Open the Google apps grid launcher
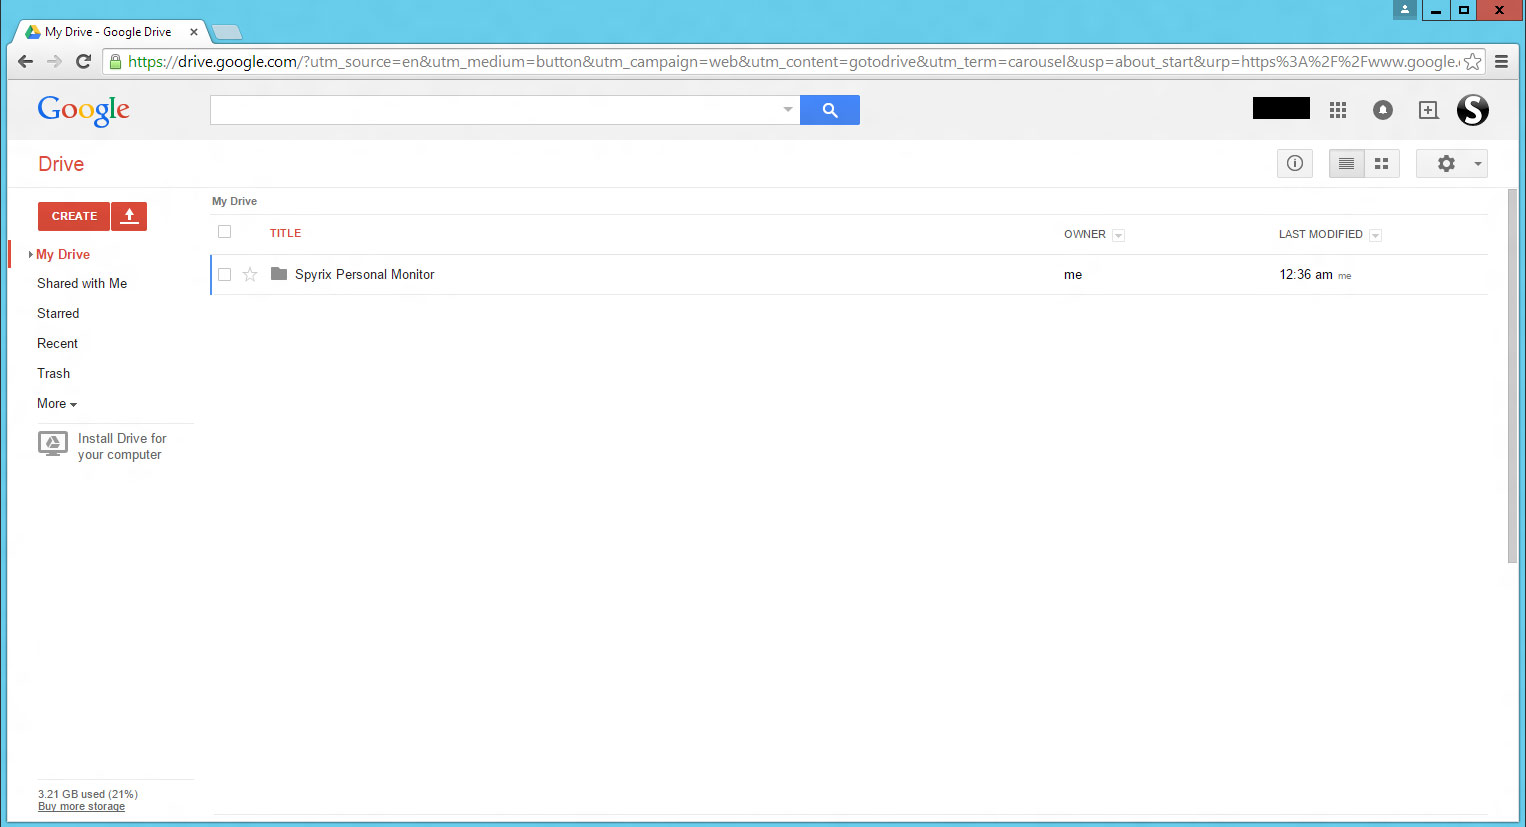This screenshot has width=1526, height=827. pos(1338,110)
